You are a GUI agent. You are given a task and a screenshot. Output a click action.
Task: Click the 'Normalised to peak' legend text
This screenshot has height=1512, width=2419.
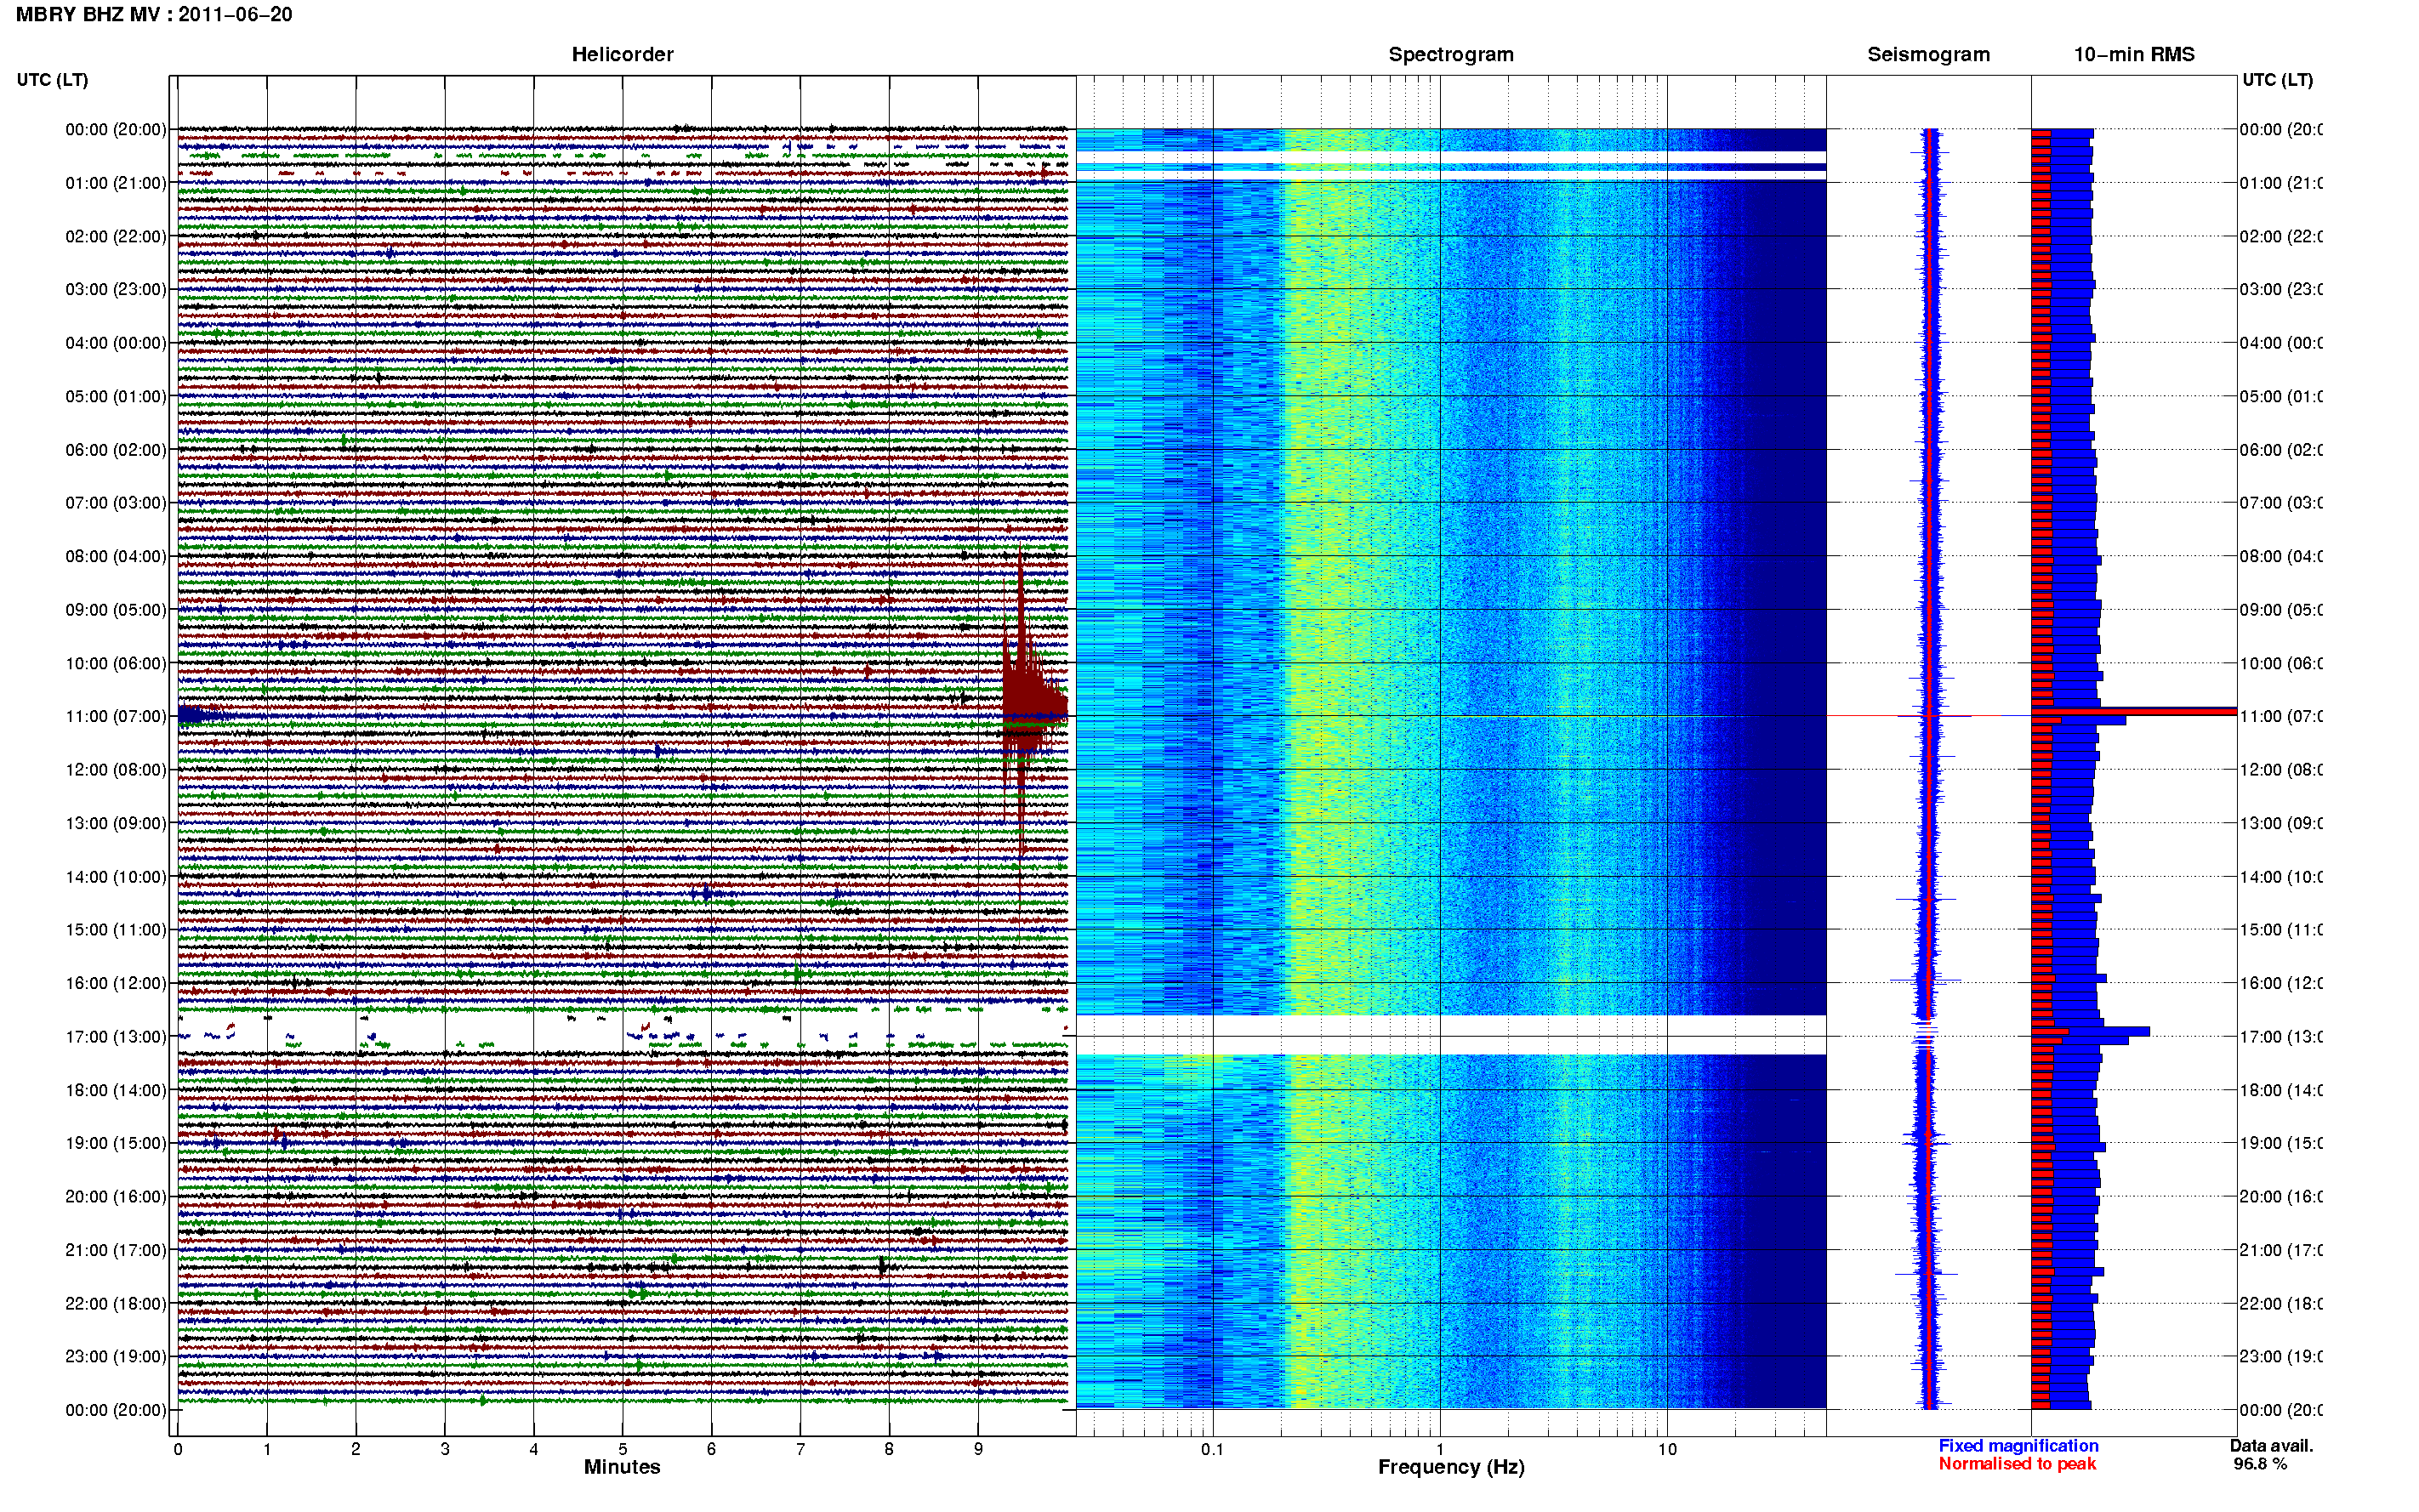click(x=2017, y=1464)
